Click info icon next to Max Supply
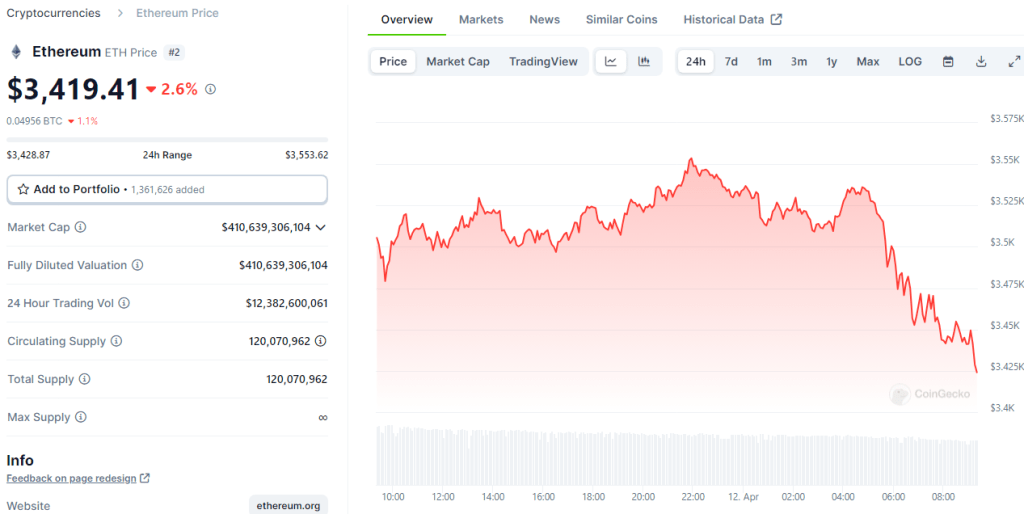This screenshot has width=1024, height=514. coord(81,417)
